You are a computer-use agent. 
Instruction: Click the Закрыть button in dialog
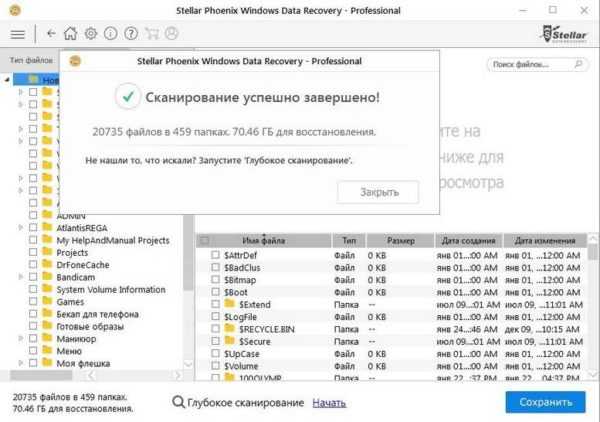[378, 192]
